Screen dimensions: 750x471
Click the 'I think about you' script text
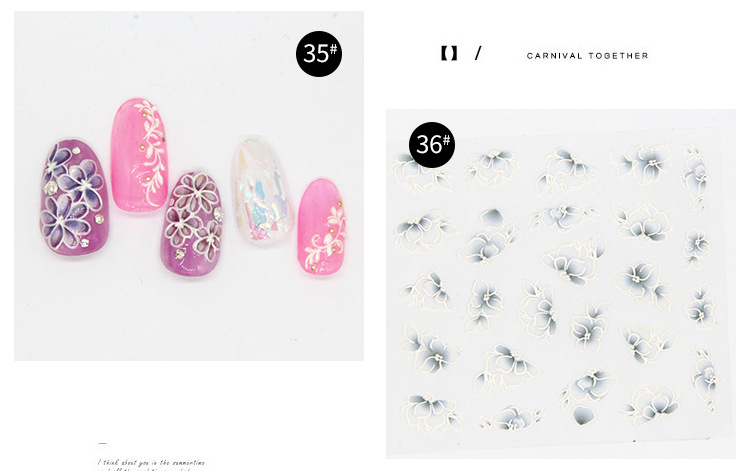point(151,462)
